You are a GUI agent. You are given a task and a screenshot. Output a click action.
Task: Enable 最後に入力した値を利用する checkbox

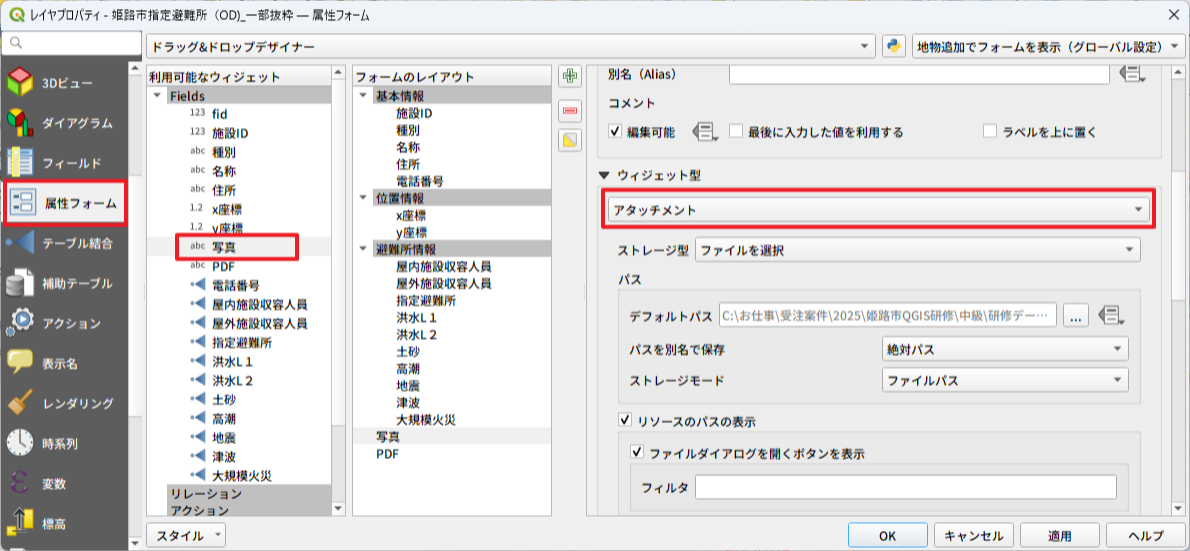736,132
